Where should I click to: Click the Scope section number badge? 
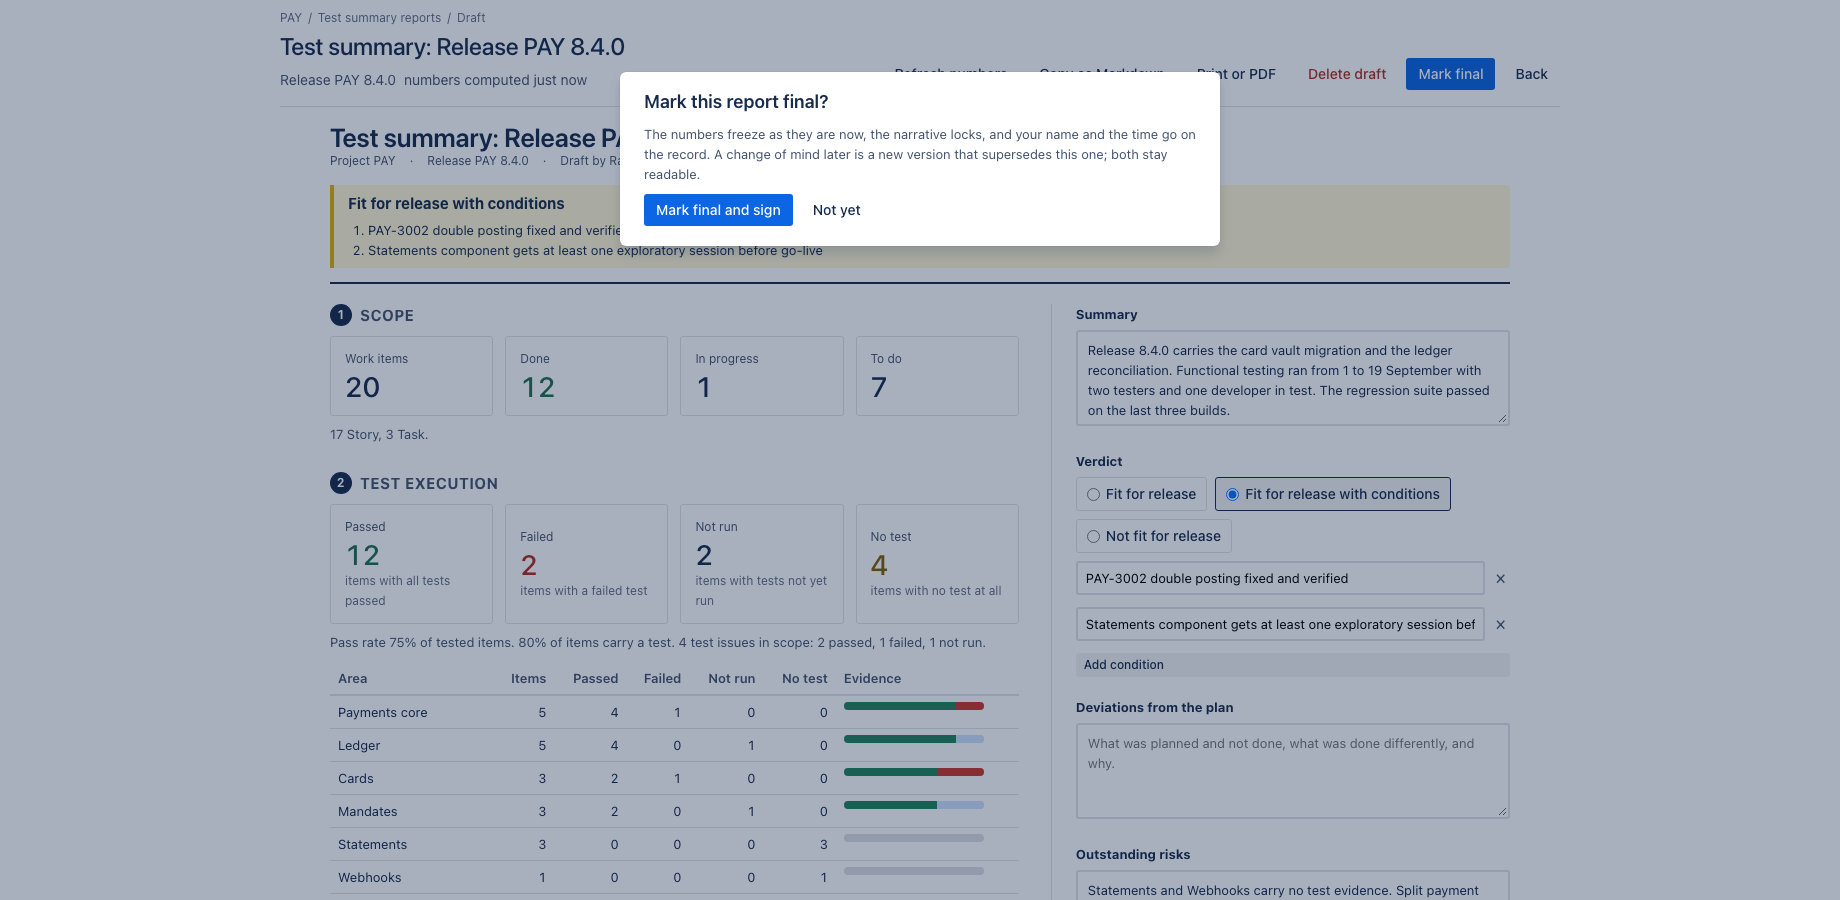point(341,315)
